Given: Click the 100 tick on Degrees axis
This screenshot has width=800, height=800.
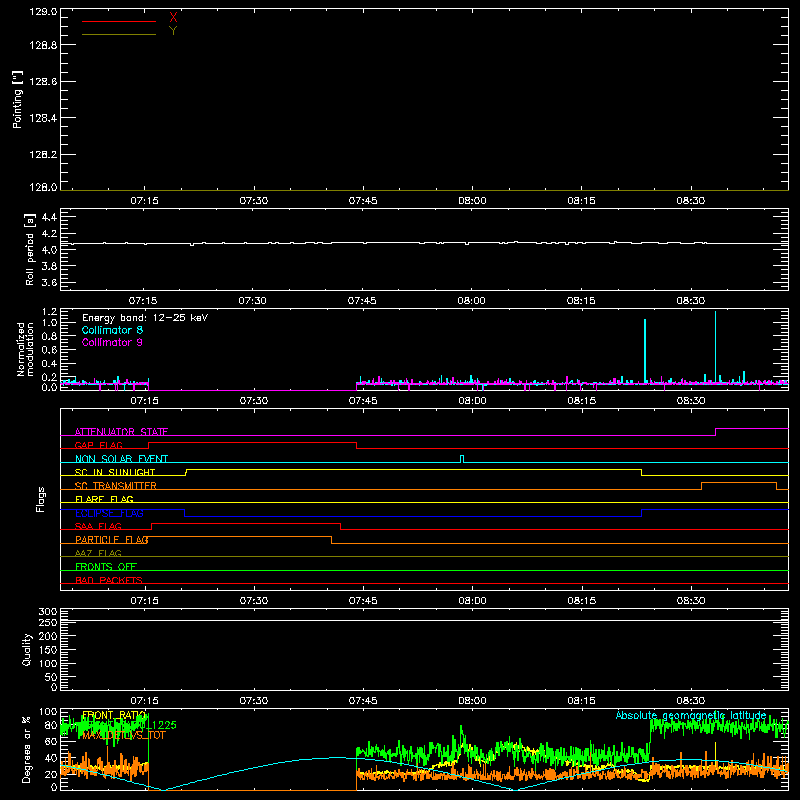Looking at the screenshot, I should click(x=47, y=712).
